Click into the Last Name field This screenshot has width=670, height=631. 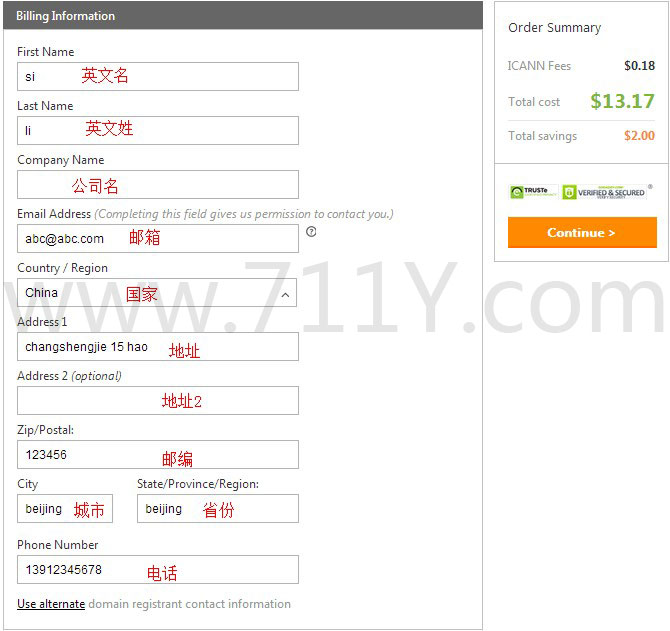[157, 131]
